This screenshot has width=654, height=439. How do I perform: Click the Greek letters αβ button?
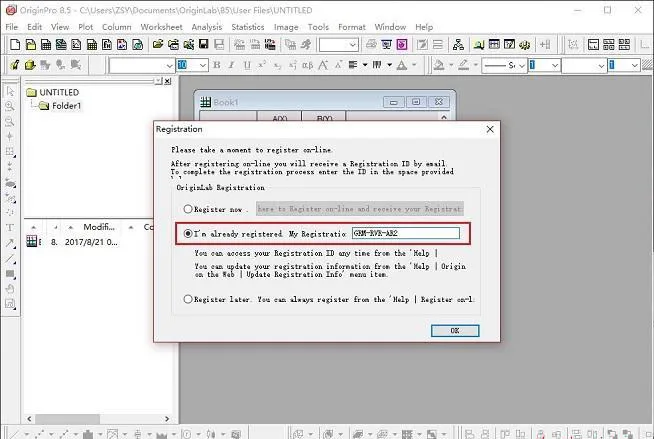[x=307, y=65]
